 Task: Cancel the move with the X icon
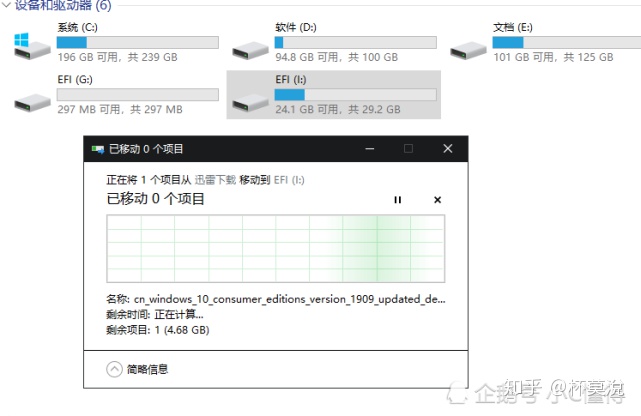pyautogui.click(x=437, y=200)
